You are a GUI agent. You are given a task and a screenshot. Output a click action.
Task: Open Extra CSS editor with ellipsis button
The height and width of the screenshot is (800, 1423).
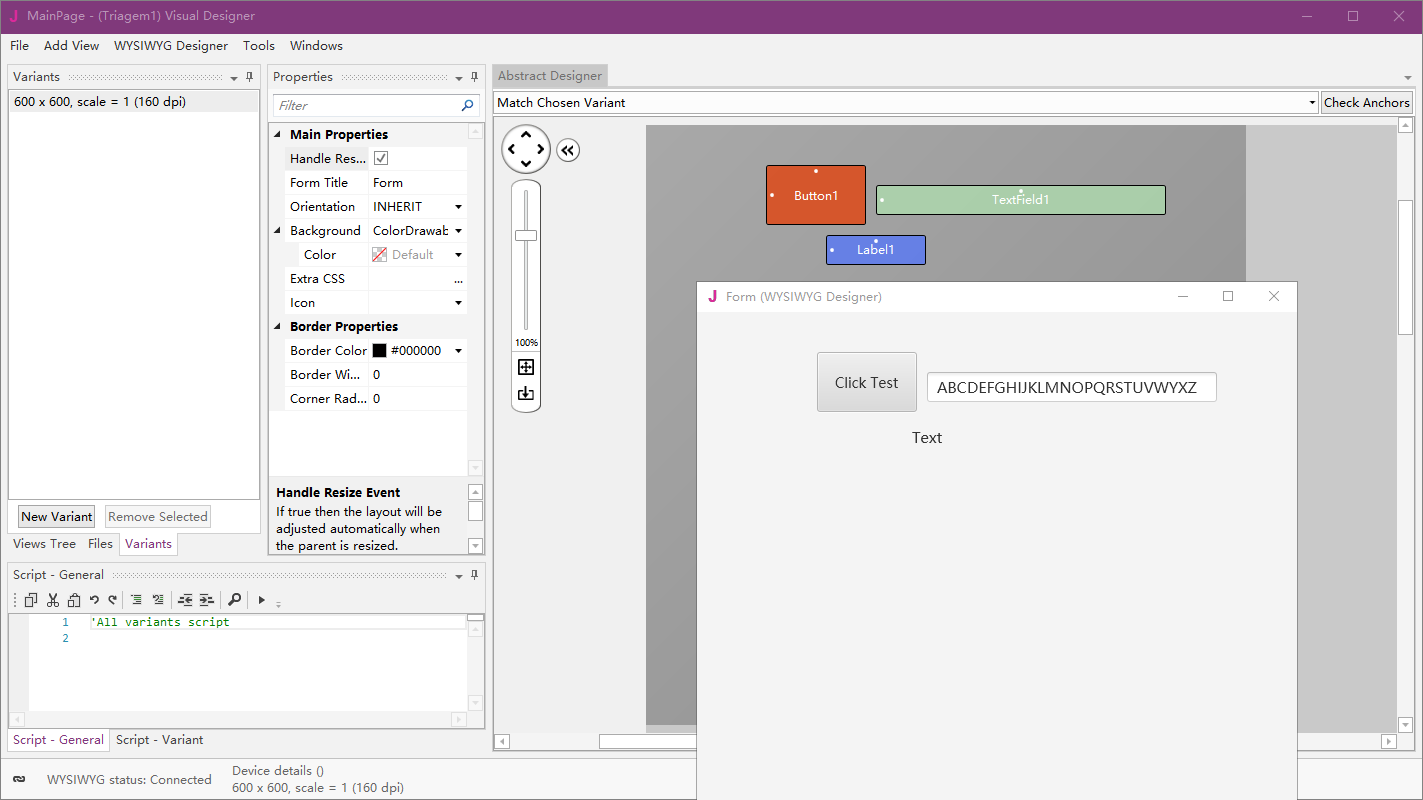point(458,279)
